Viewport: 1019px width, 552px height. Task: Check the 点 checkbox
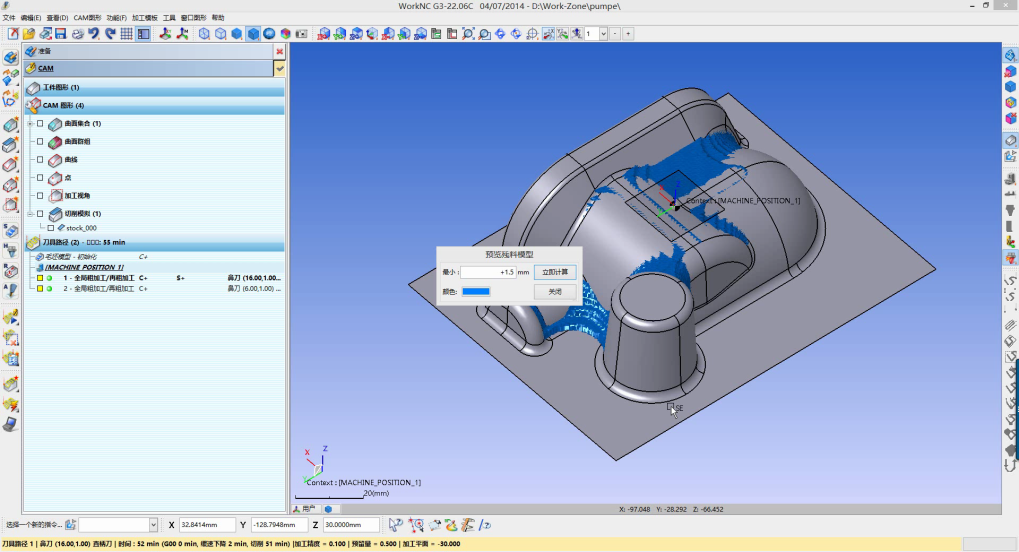[40, 177]
